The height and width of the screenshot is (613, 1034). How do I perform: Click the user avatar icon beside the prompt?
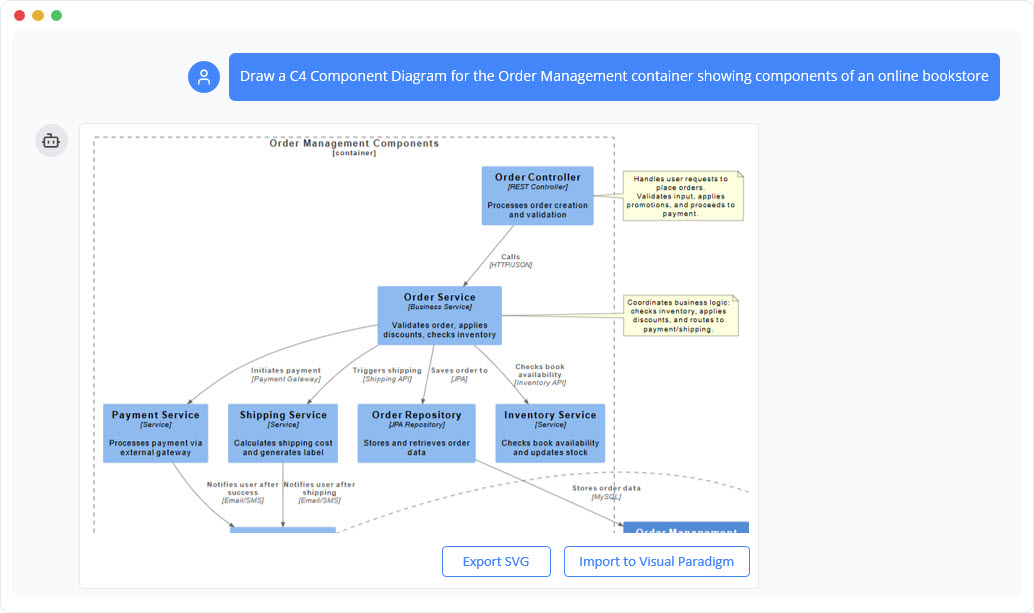[x=204, y=76]
